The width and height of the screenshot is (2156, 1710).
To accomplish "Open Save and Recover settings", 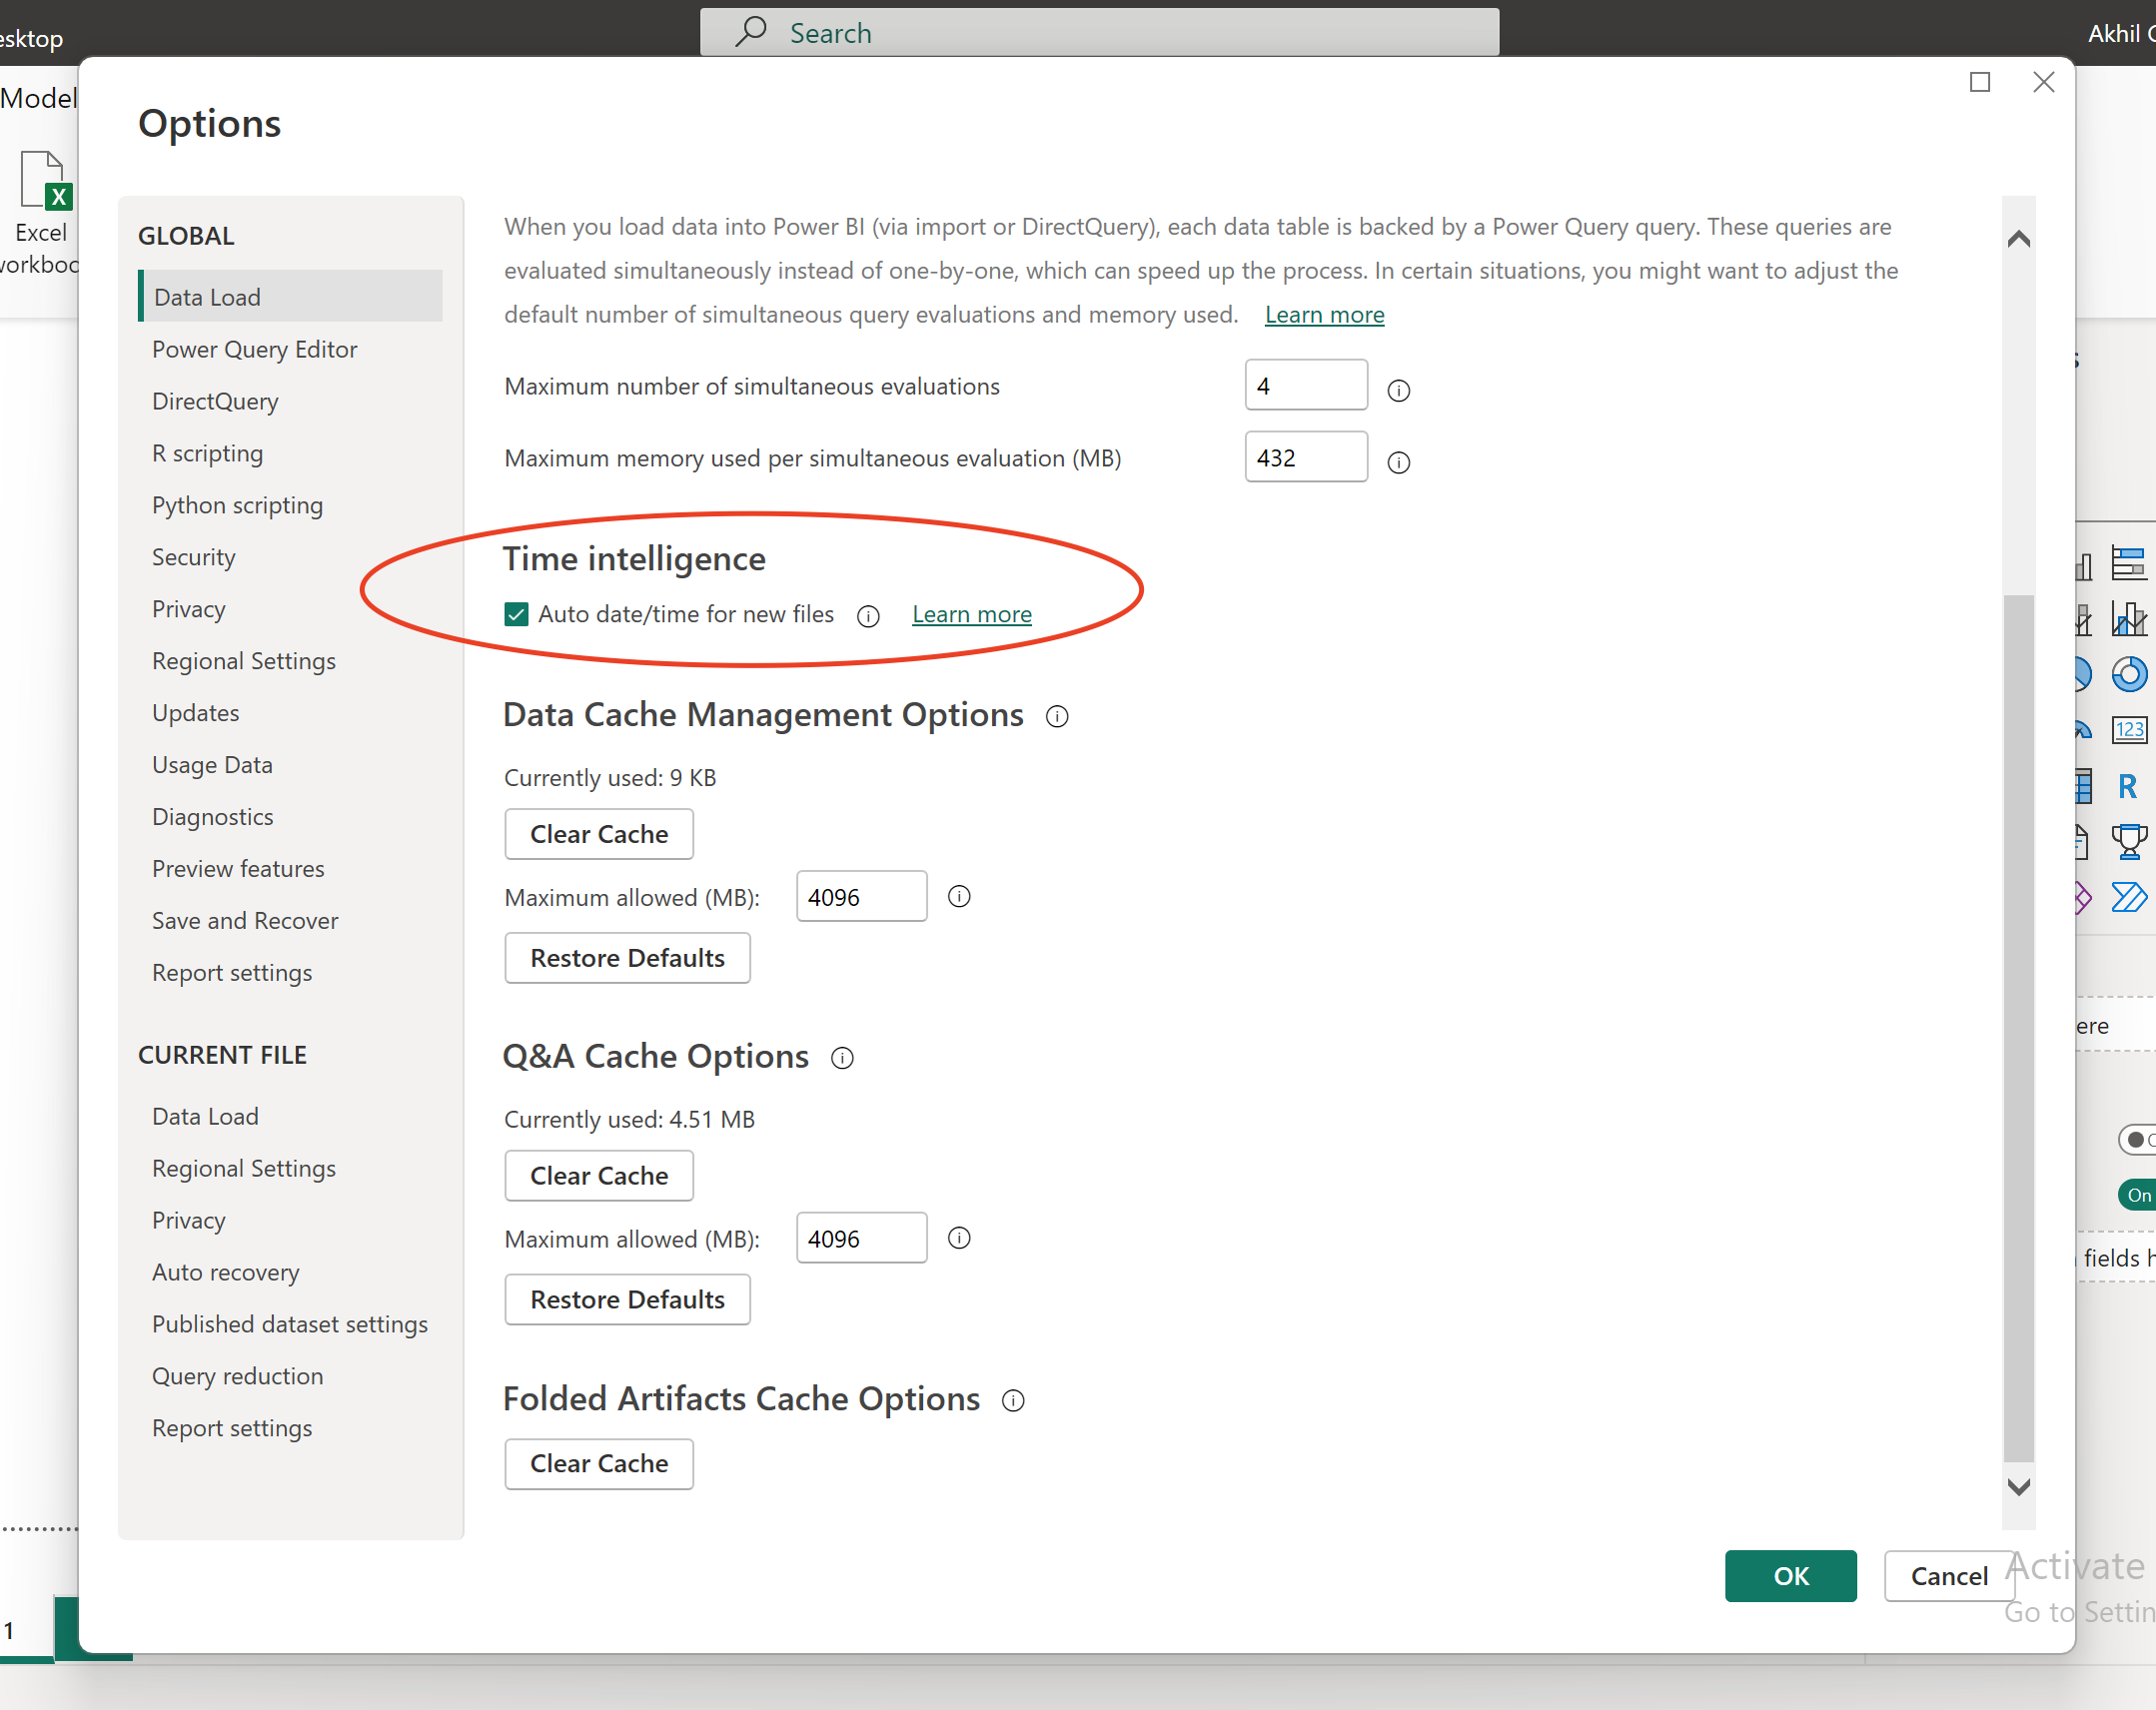I will coord(245,921).
